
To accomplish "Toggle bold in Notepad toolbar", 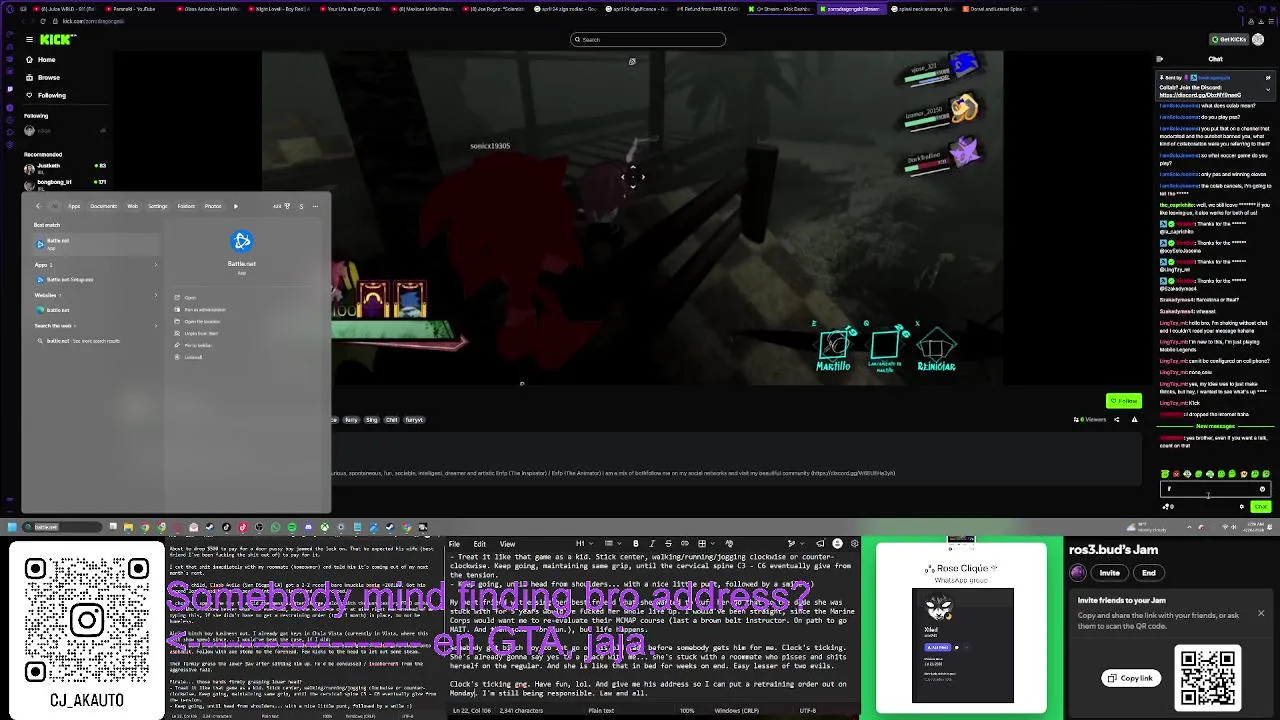I will [x=636, y=544].
